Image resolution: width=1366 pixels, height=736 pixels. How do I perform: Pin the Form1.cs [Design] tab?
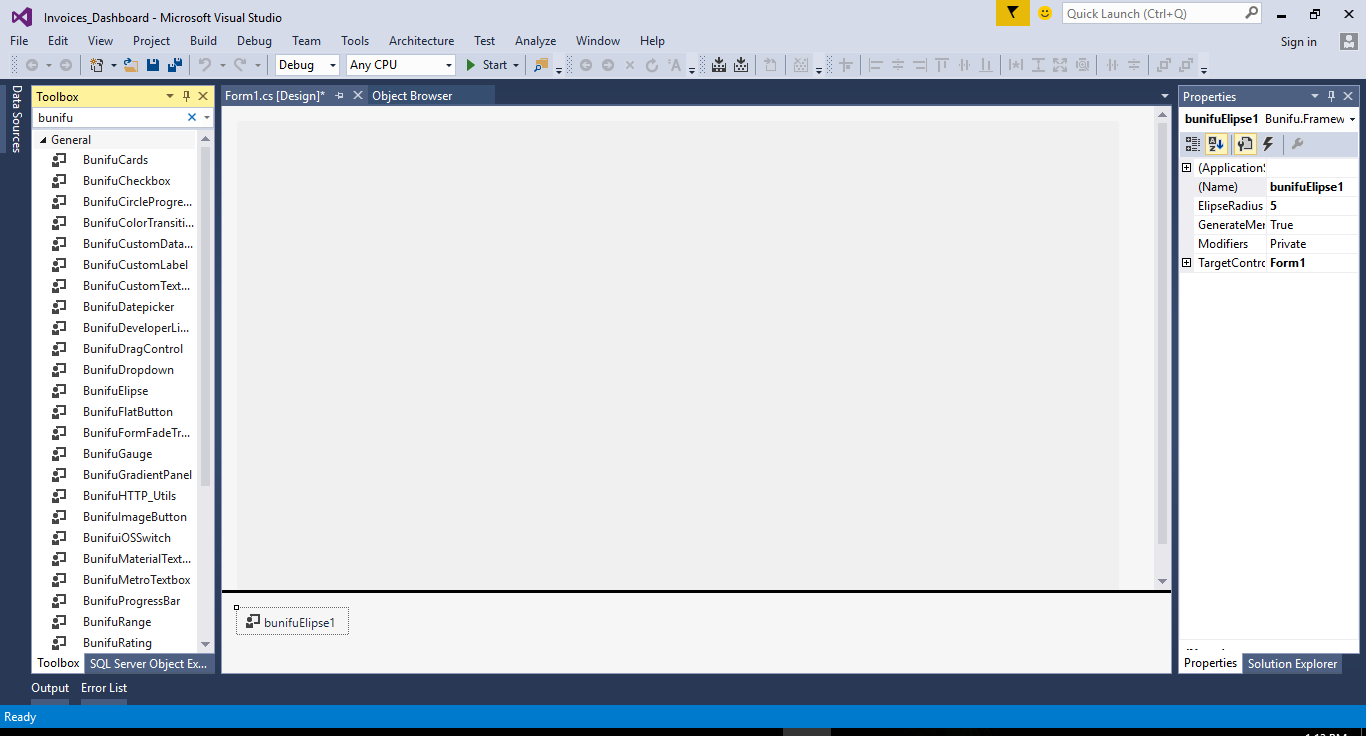[x=339, y=96]
